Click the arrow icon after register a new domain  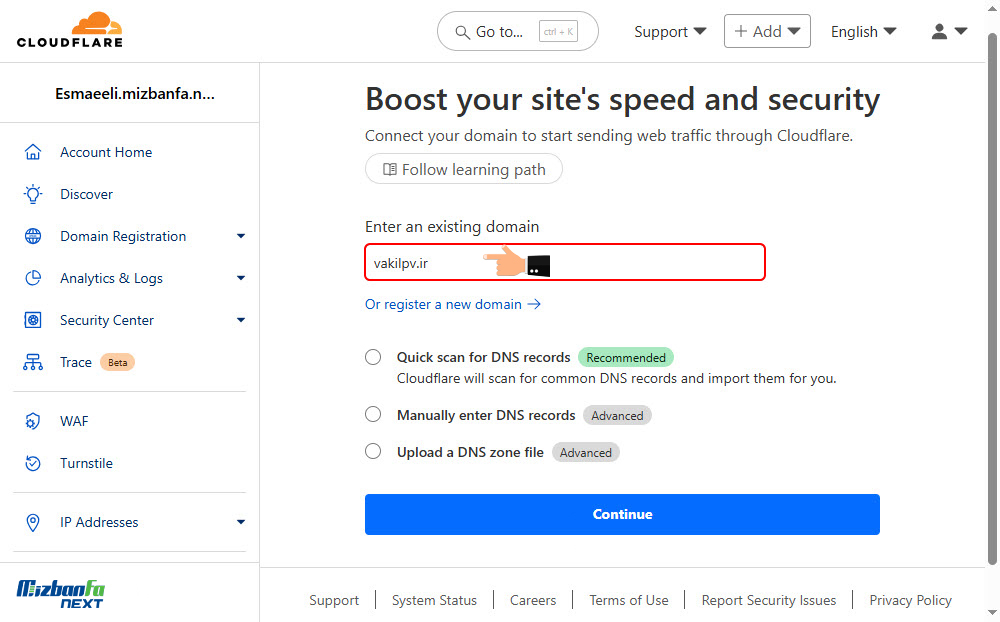[534, 304]
